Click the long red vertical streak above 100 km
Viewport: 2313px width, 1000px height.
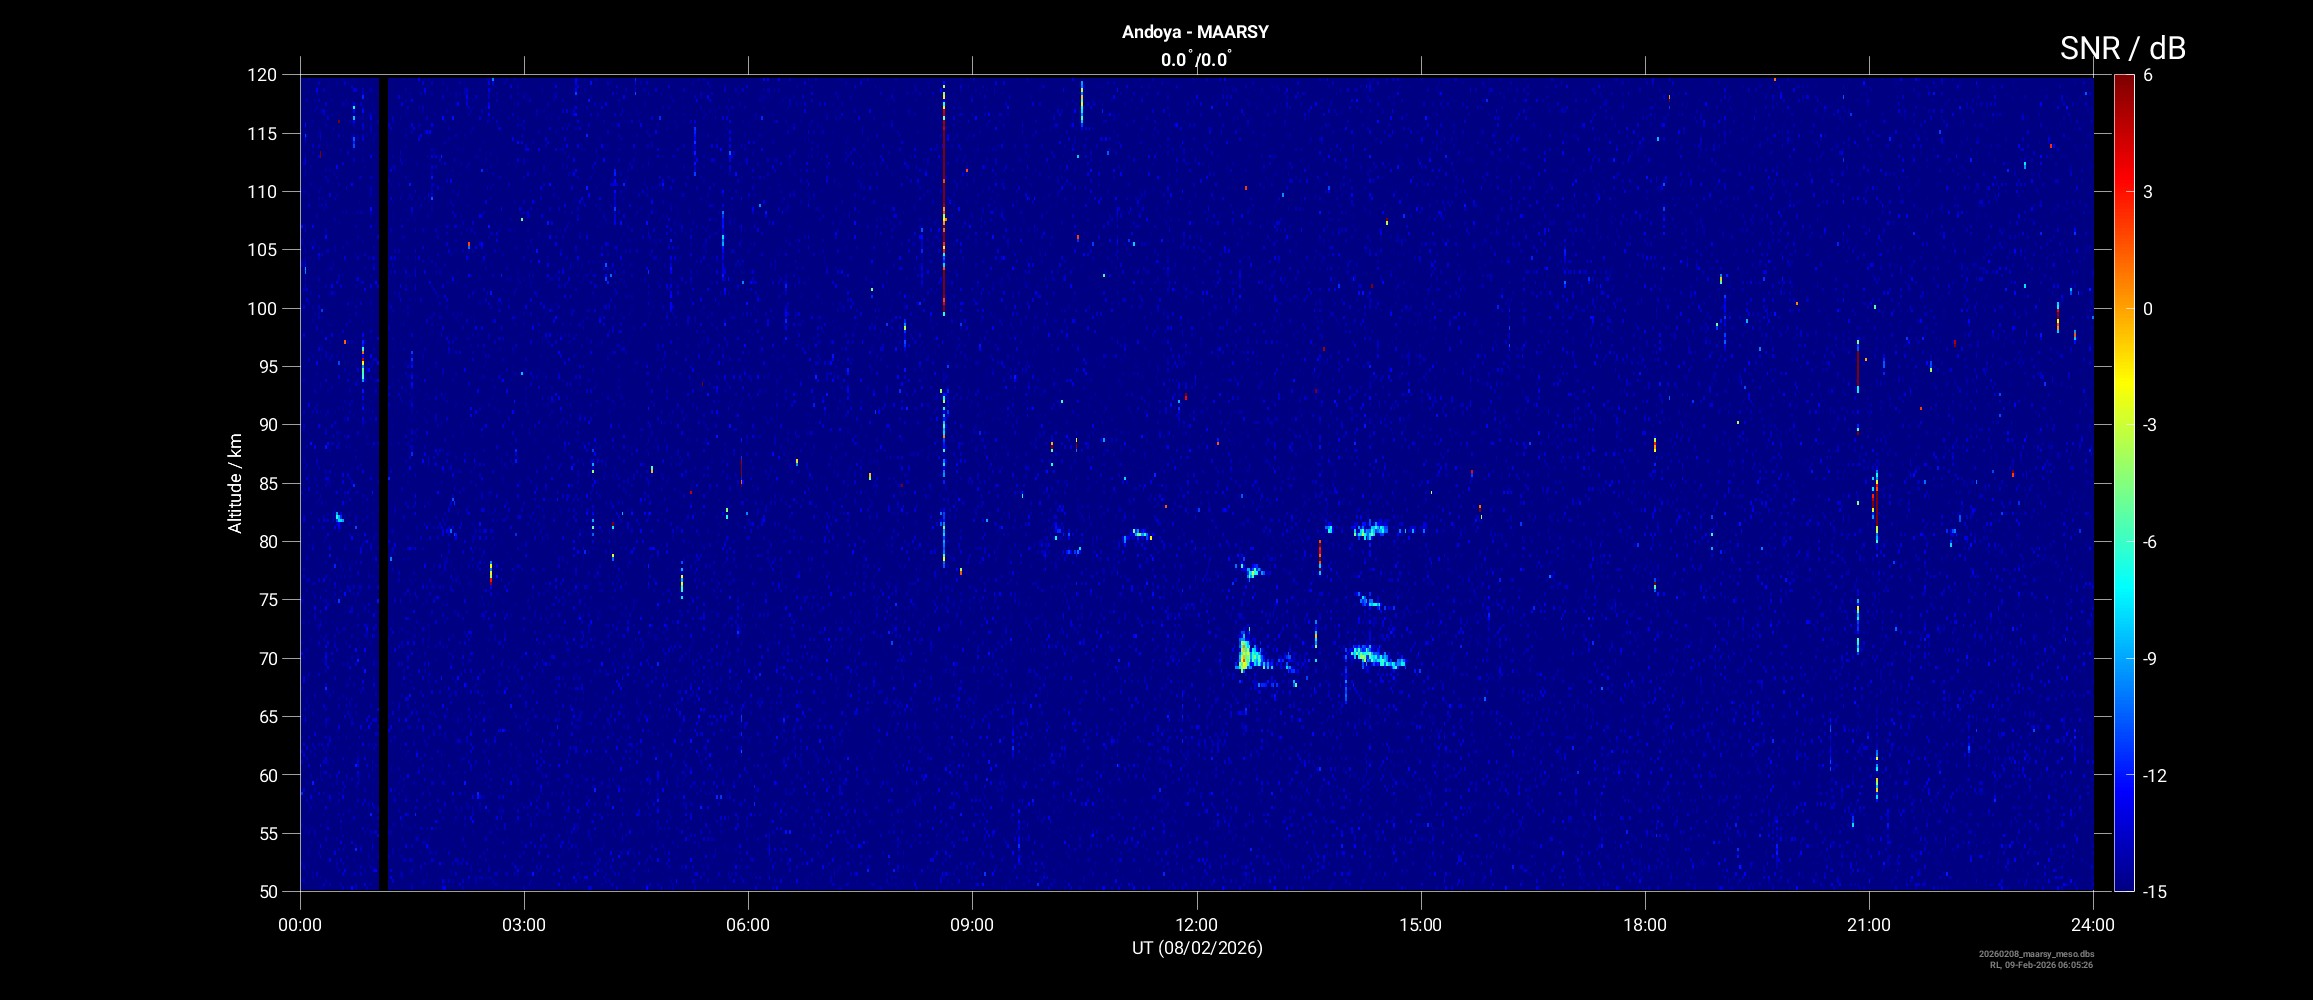[943, 200]
